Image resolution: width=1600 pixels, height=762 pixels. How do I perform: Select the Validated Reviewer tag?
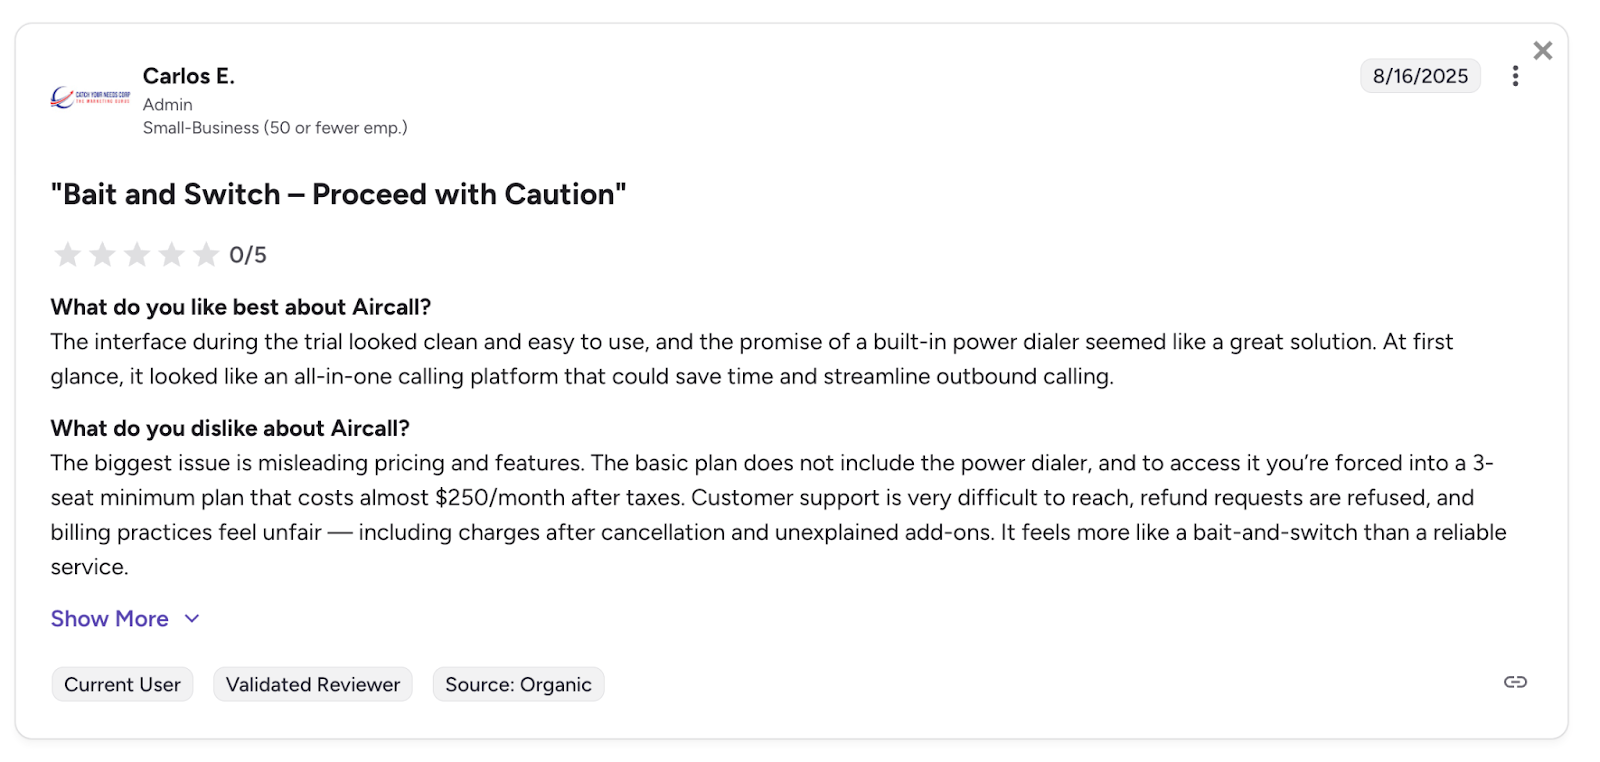[x=312, y=684]
